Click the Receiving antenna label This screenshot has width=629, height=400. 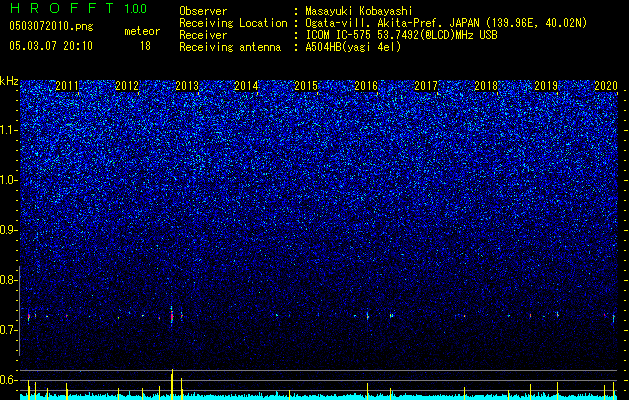point(230,47)
